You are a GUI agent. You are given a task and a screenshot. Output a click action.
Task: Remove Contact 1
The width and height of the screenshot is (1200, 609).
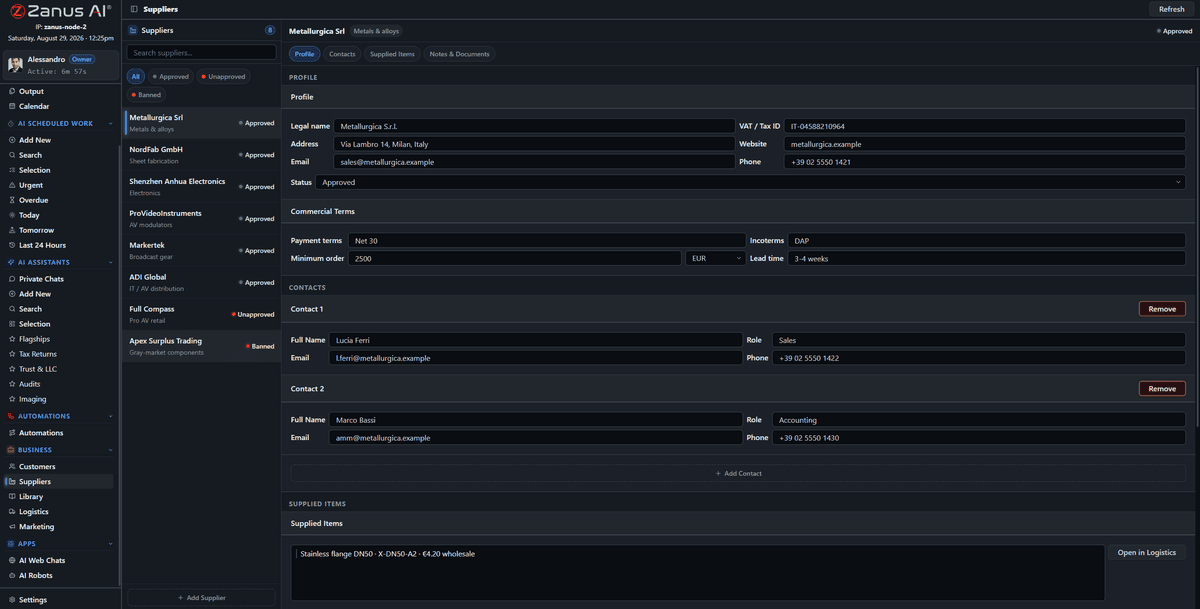point(1162,309)
